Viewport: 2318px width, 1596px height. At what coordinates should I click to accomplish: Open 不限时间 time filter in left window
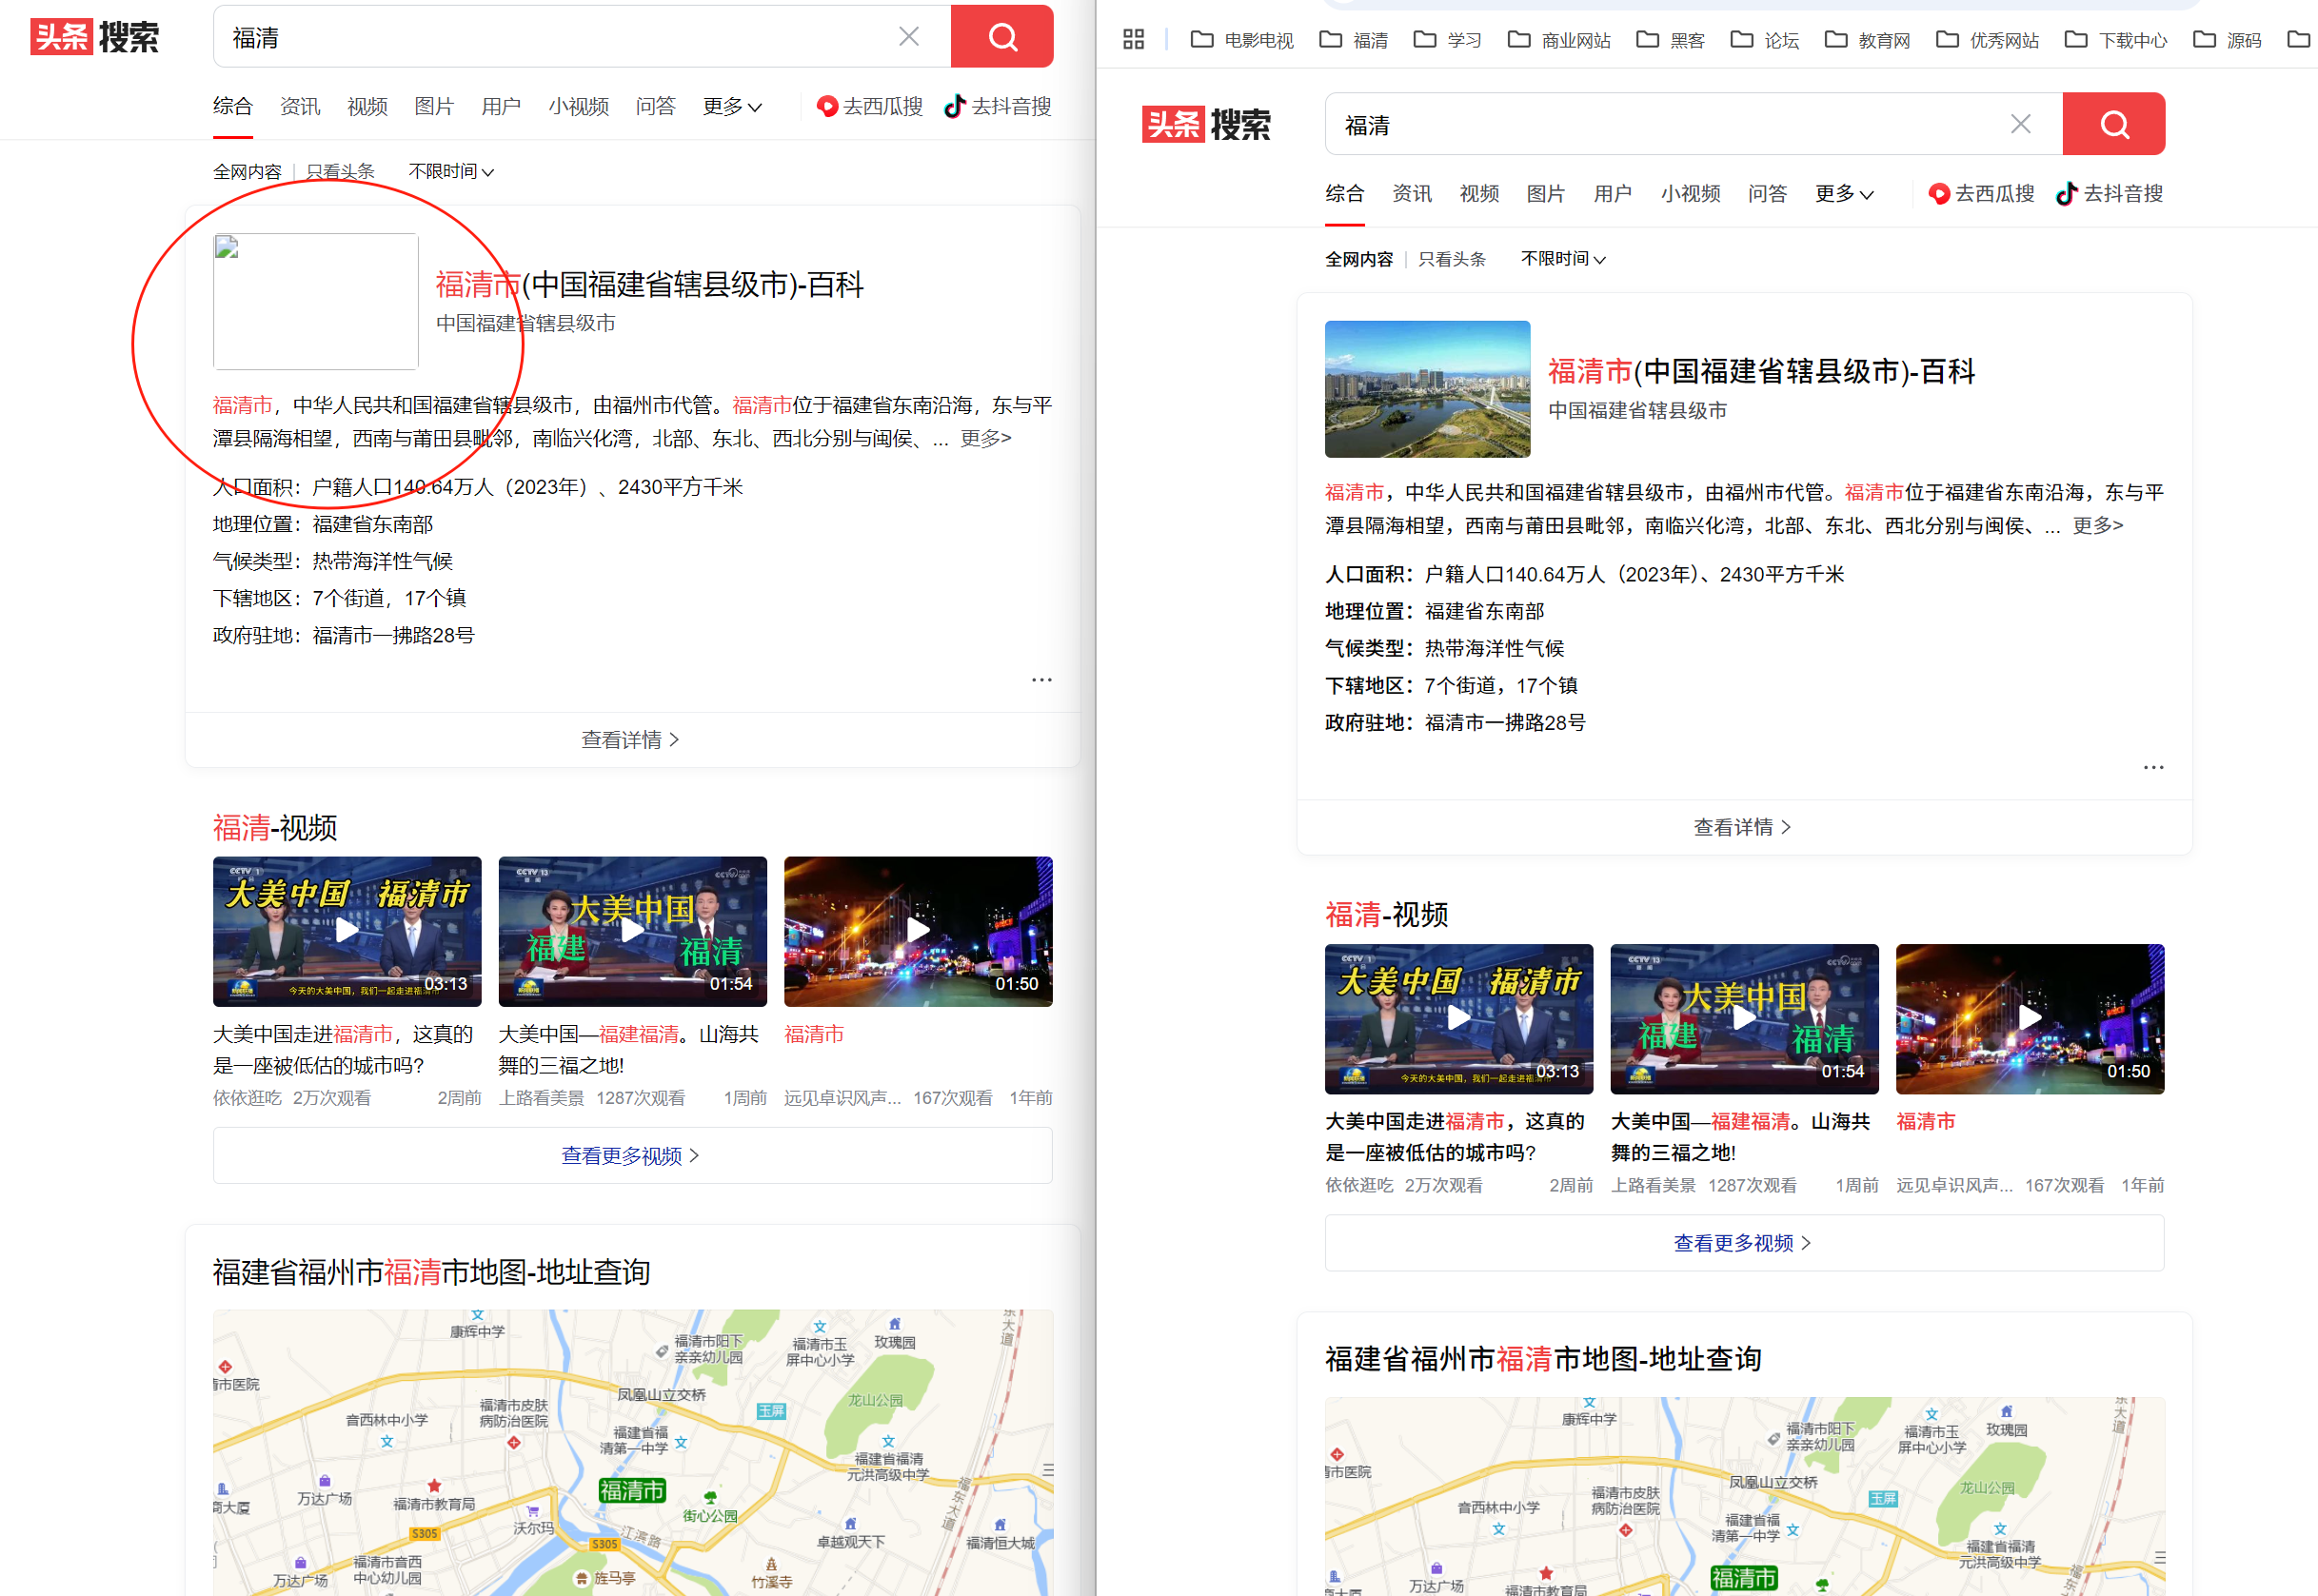451,171
